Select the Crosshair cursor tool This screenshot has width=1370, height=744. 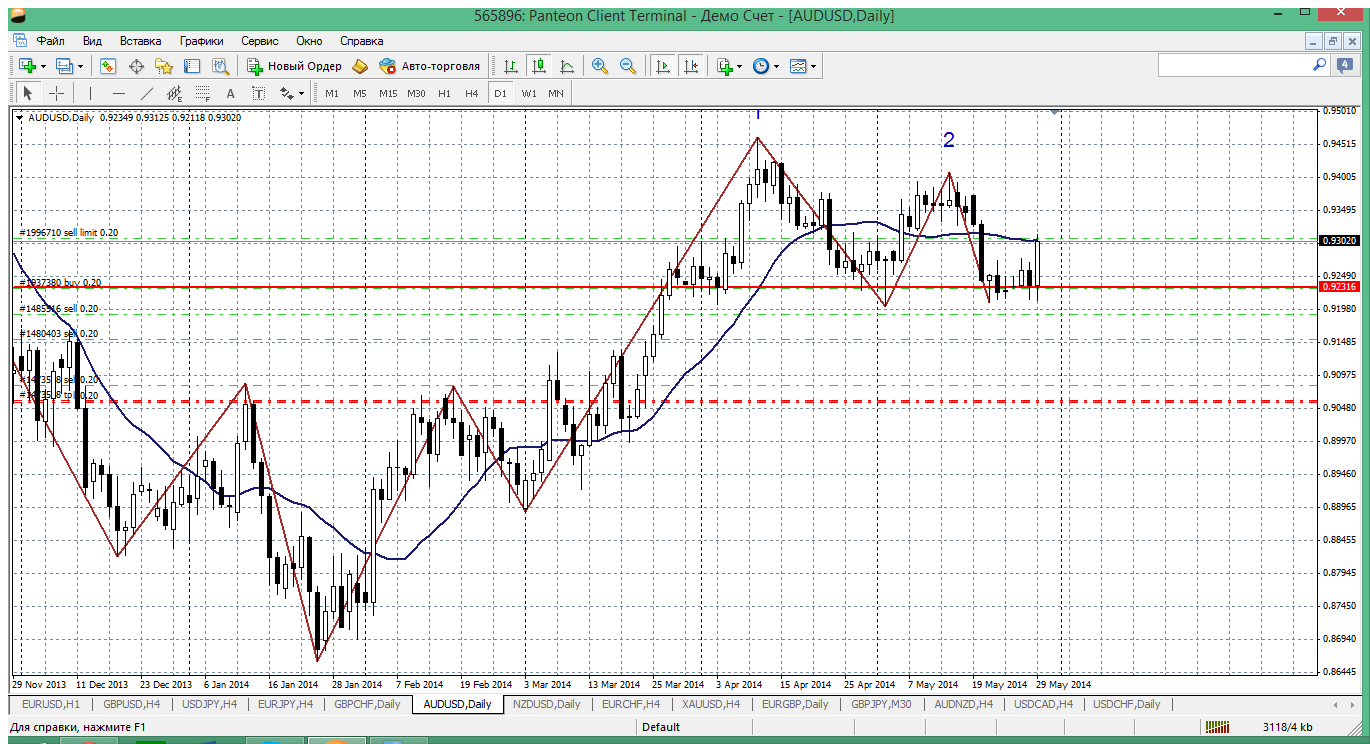point(57,93)
